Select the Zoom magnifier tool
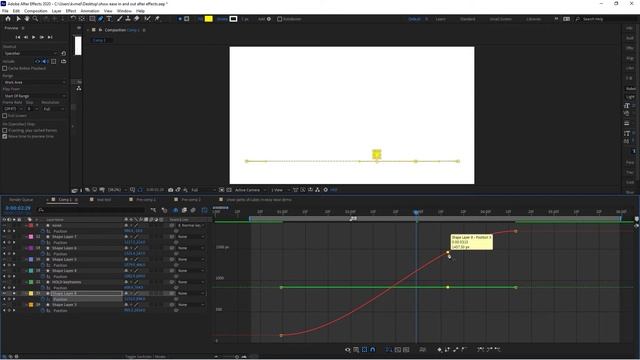Viewport: 640px width, 360px height. (36, 19)
